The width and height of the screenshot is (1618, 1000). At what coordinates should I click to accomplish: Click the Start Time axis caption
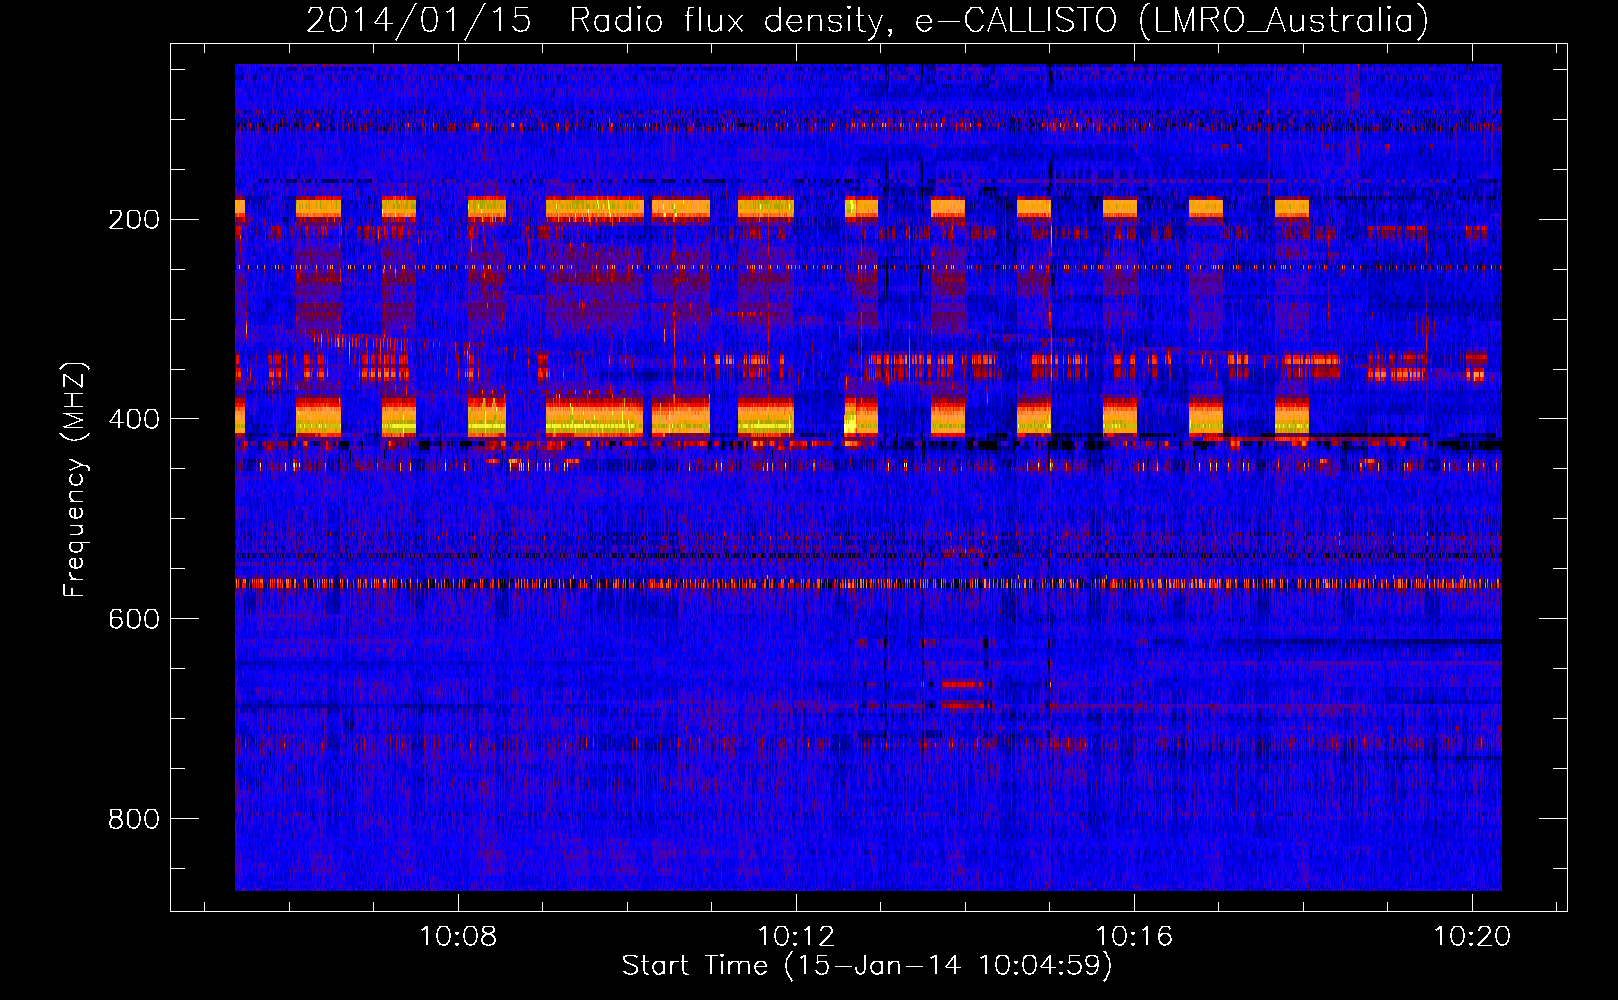click(867, 966)
